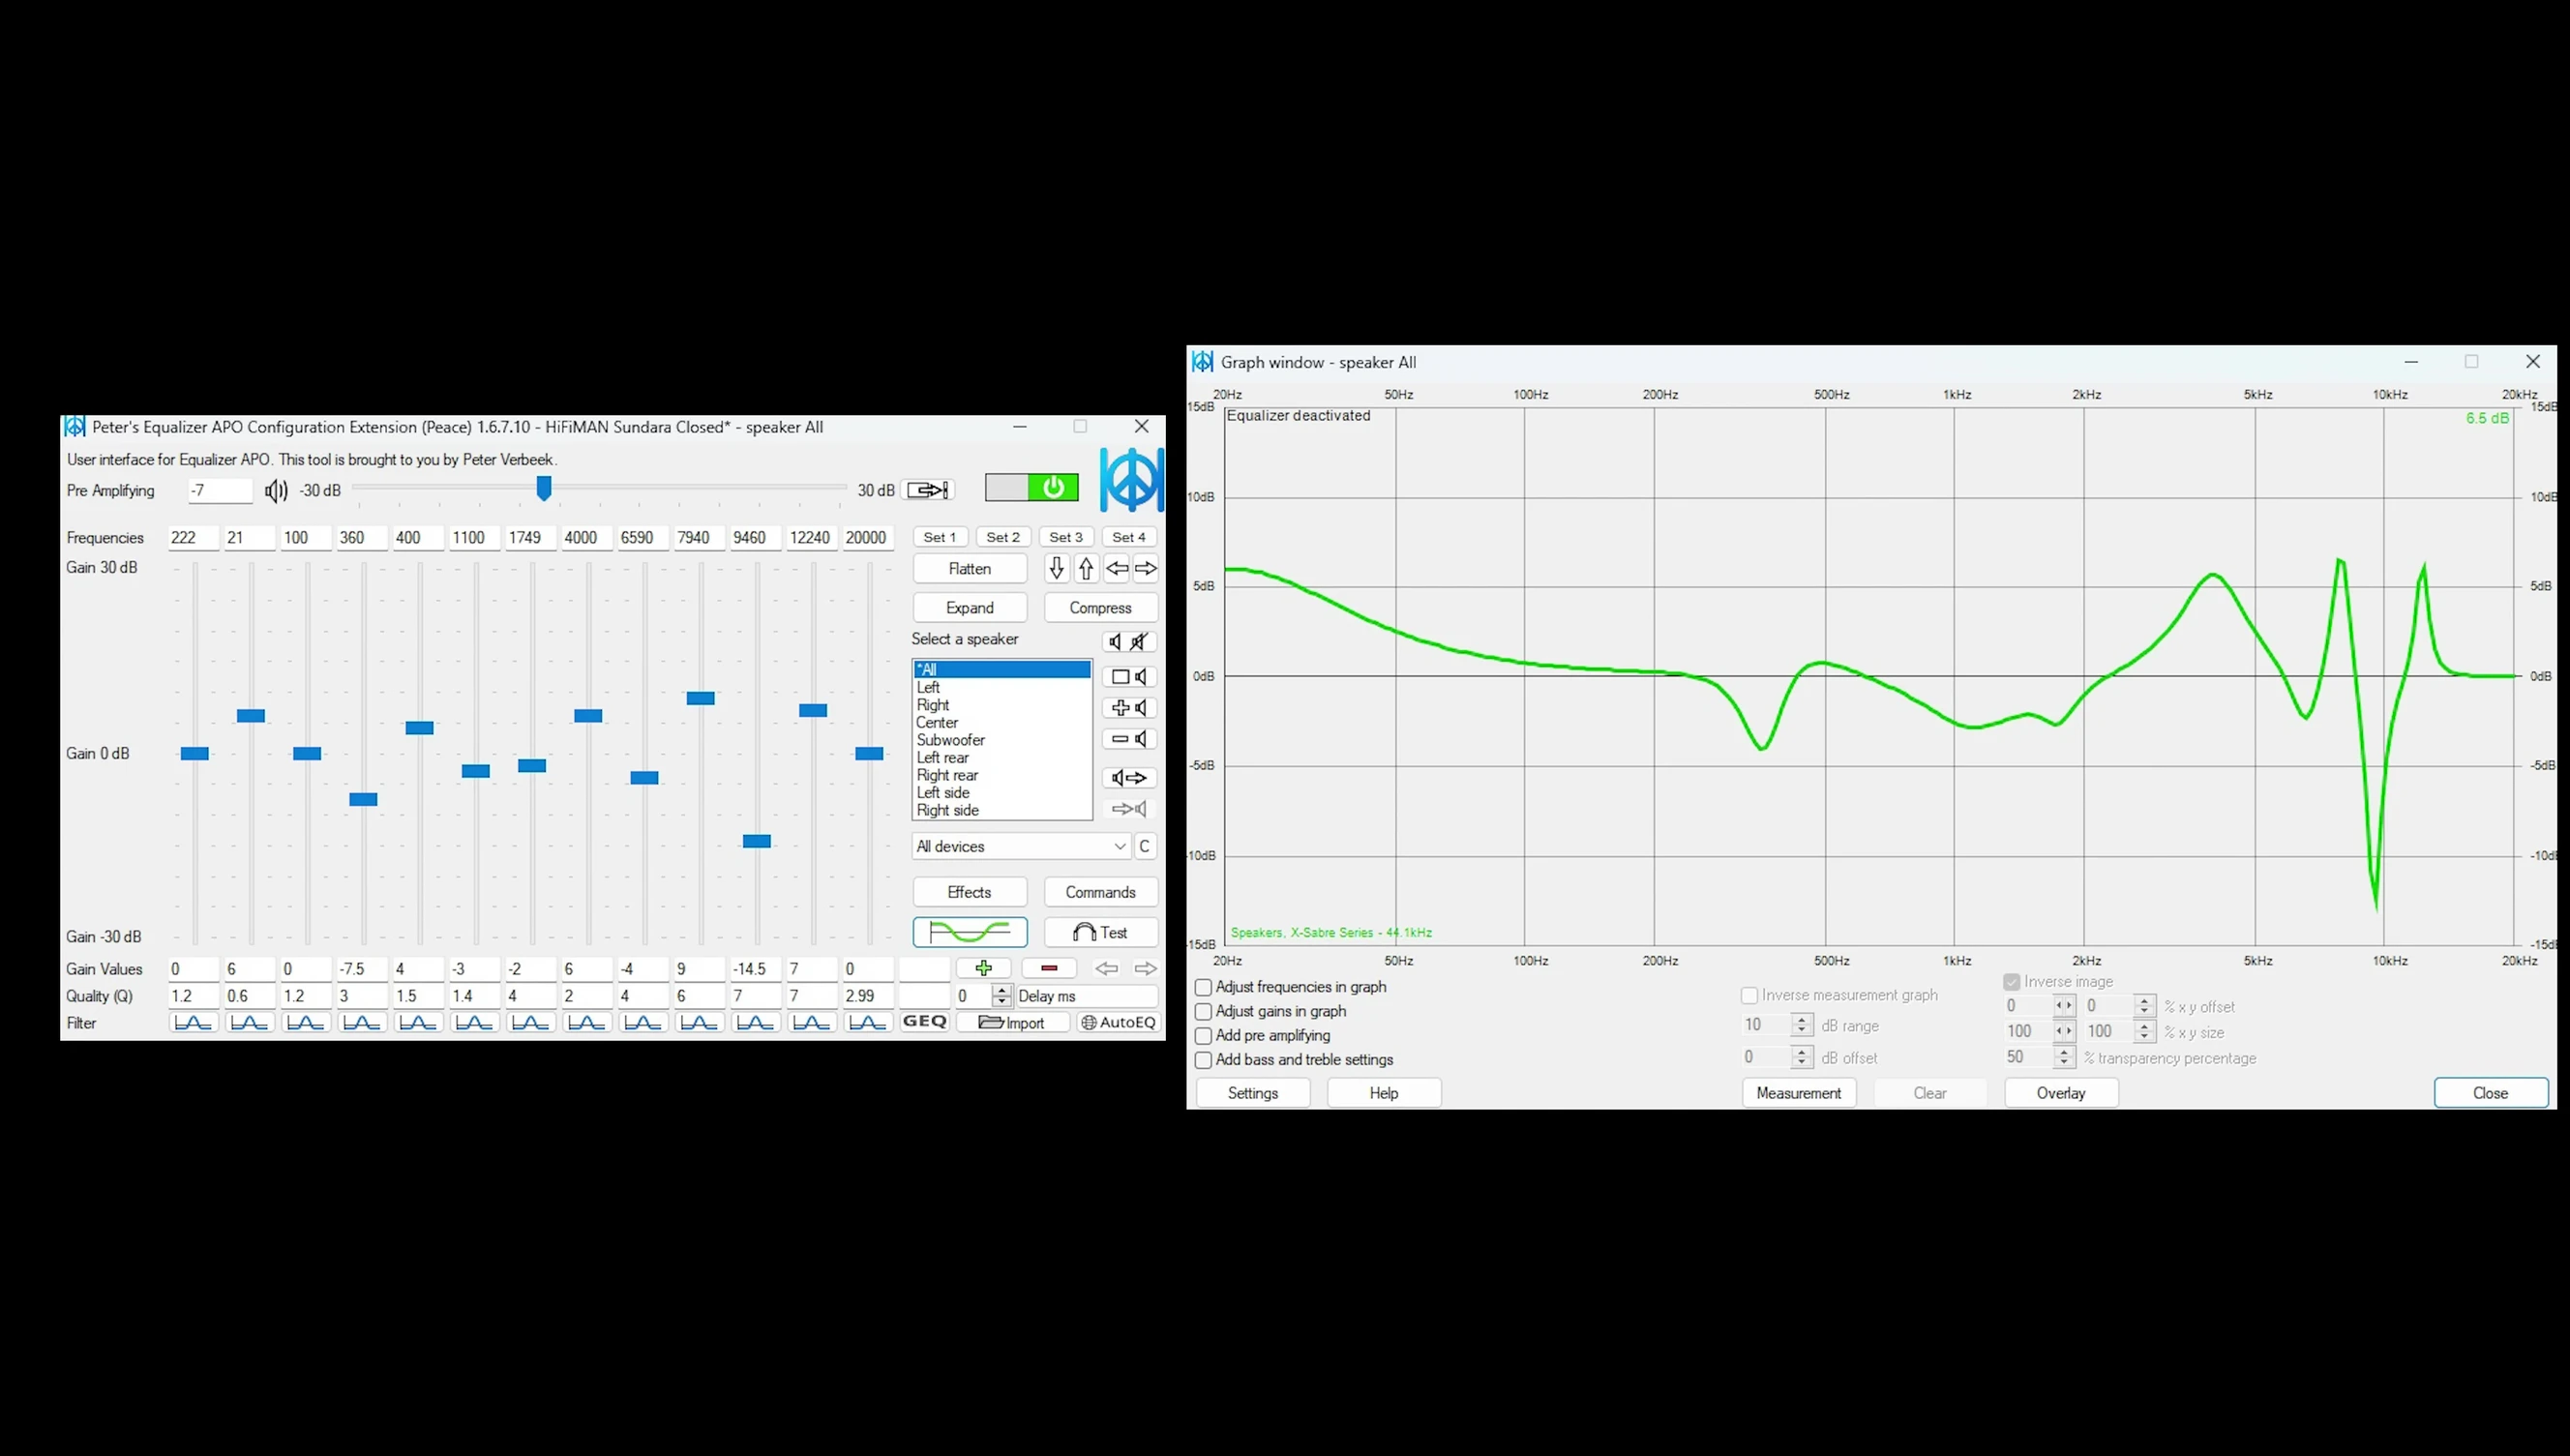
Task: Click stepper of second x y size field
Action: (2144, 1031)
